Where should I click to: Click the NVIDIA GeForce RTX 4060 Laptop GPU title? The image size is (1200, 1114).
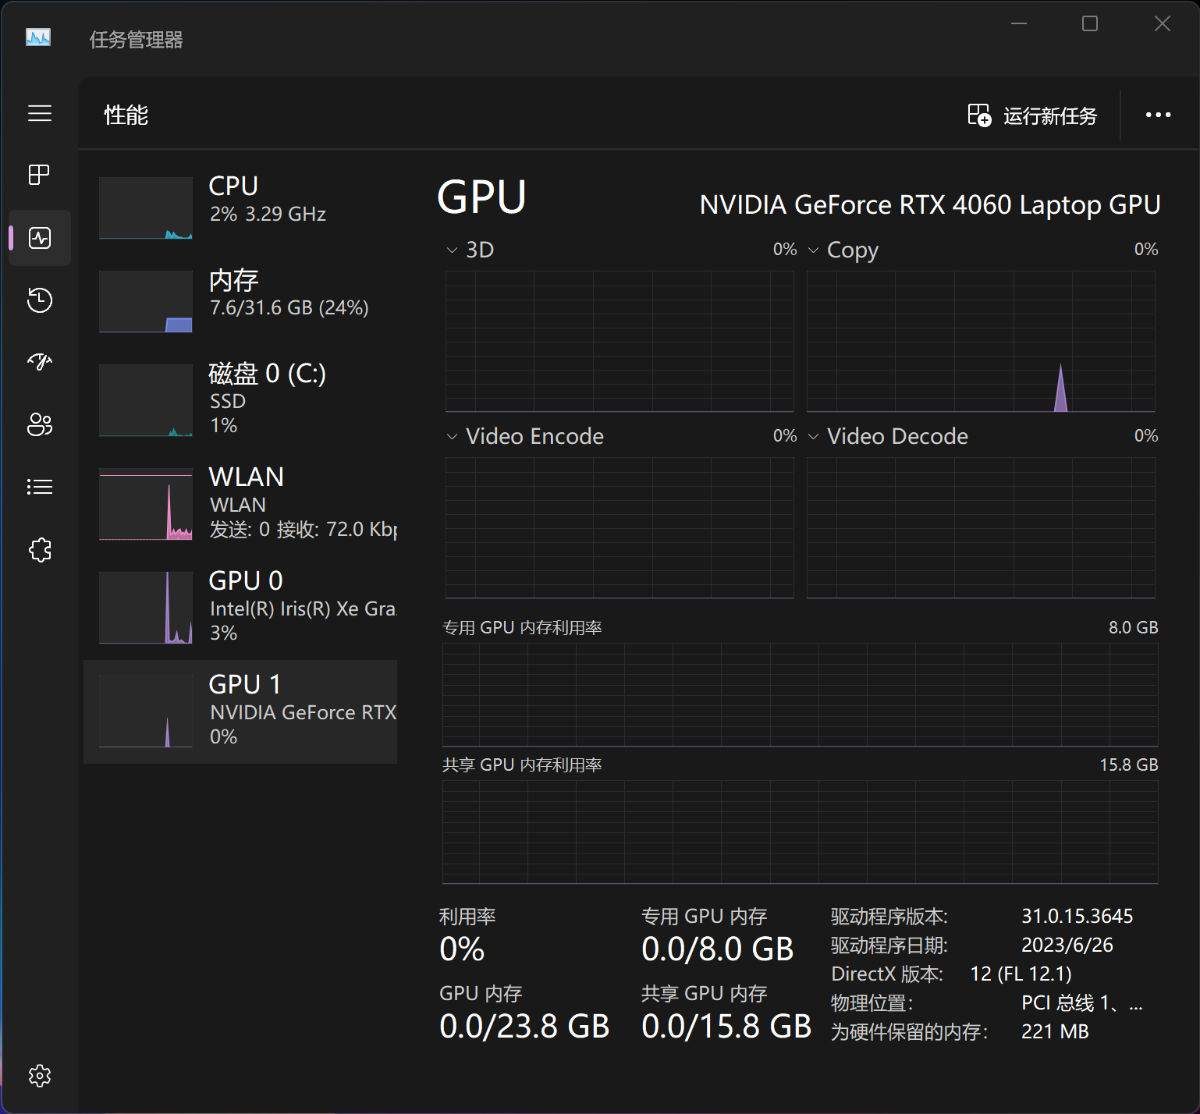[930, 205]
